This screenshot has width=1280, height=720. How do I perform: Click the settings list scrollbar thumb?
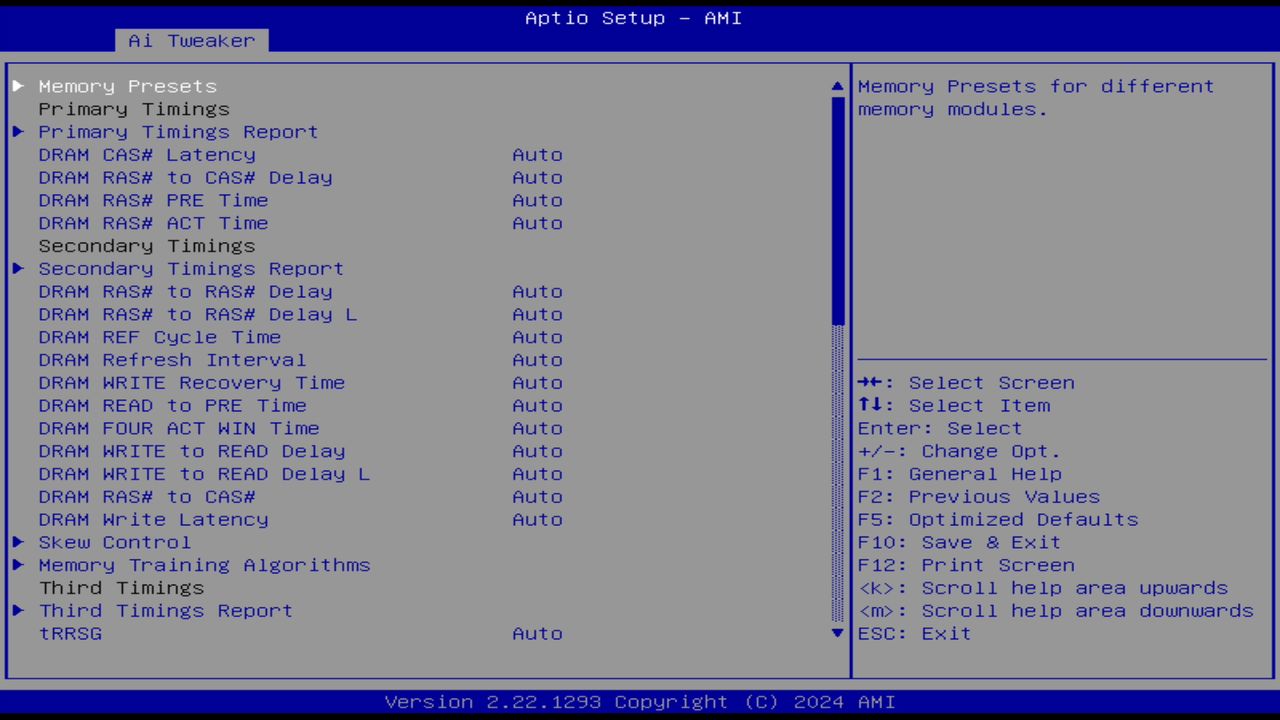pyautogui.click(x=838, y=211)
